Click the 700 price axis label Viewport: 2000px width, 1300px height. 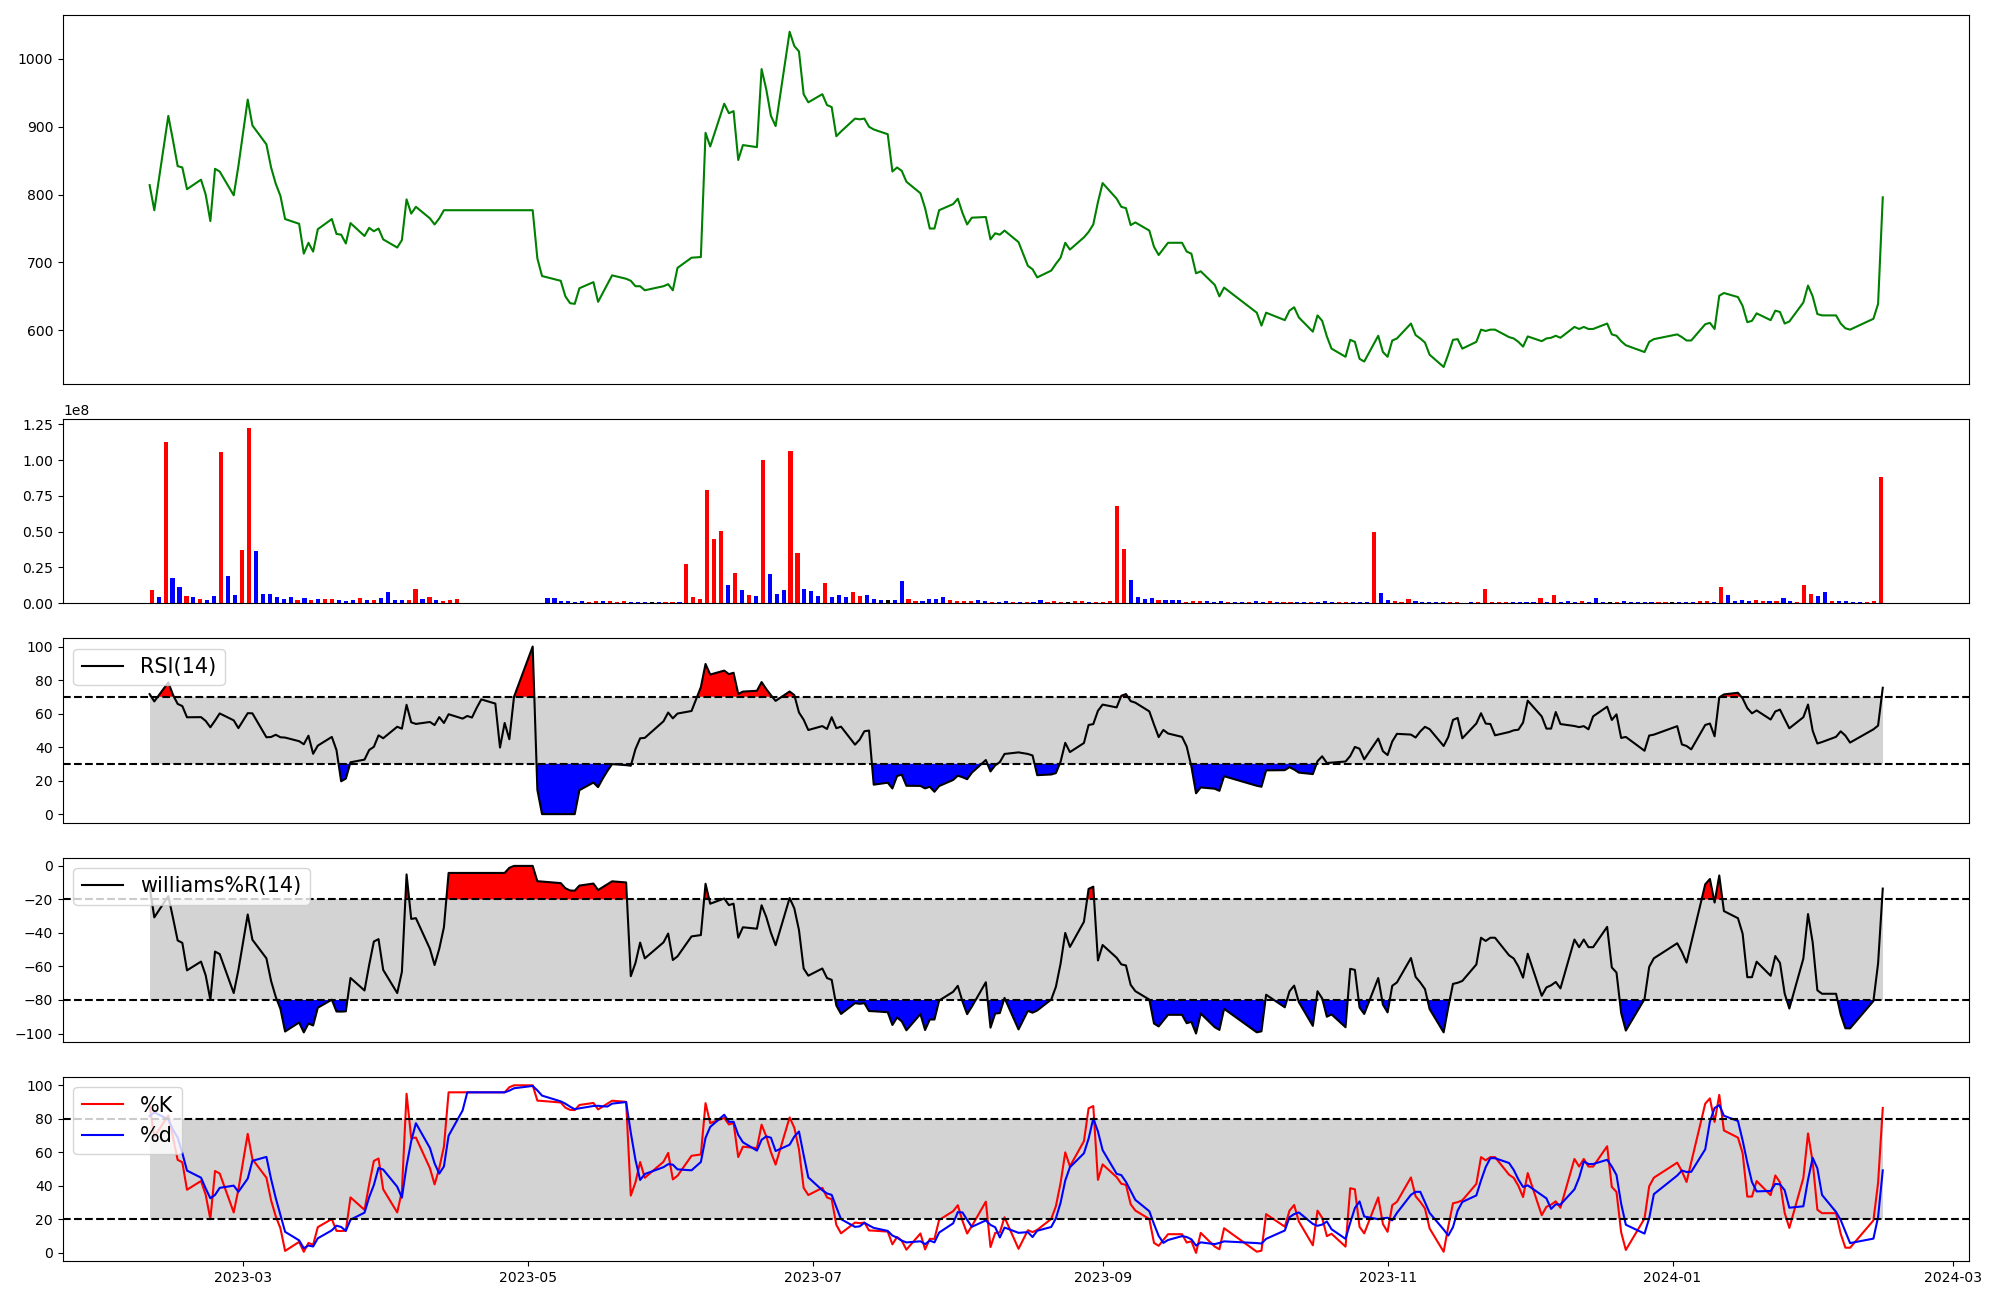pyautogui.click(x=40, y=263)
